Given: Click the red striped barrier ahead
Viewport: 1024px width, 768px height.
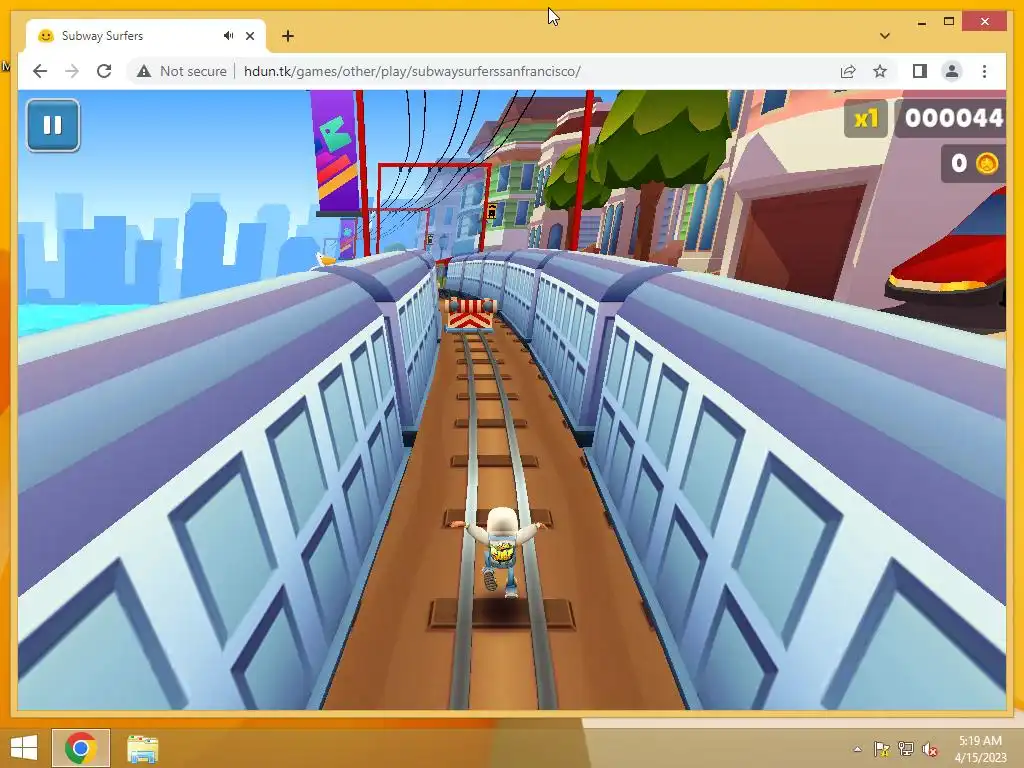Looking at the screenshot, I should [472, 313].
